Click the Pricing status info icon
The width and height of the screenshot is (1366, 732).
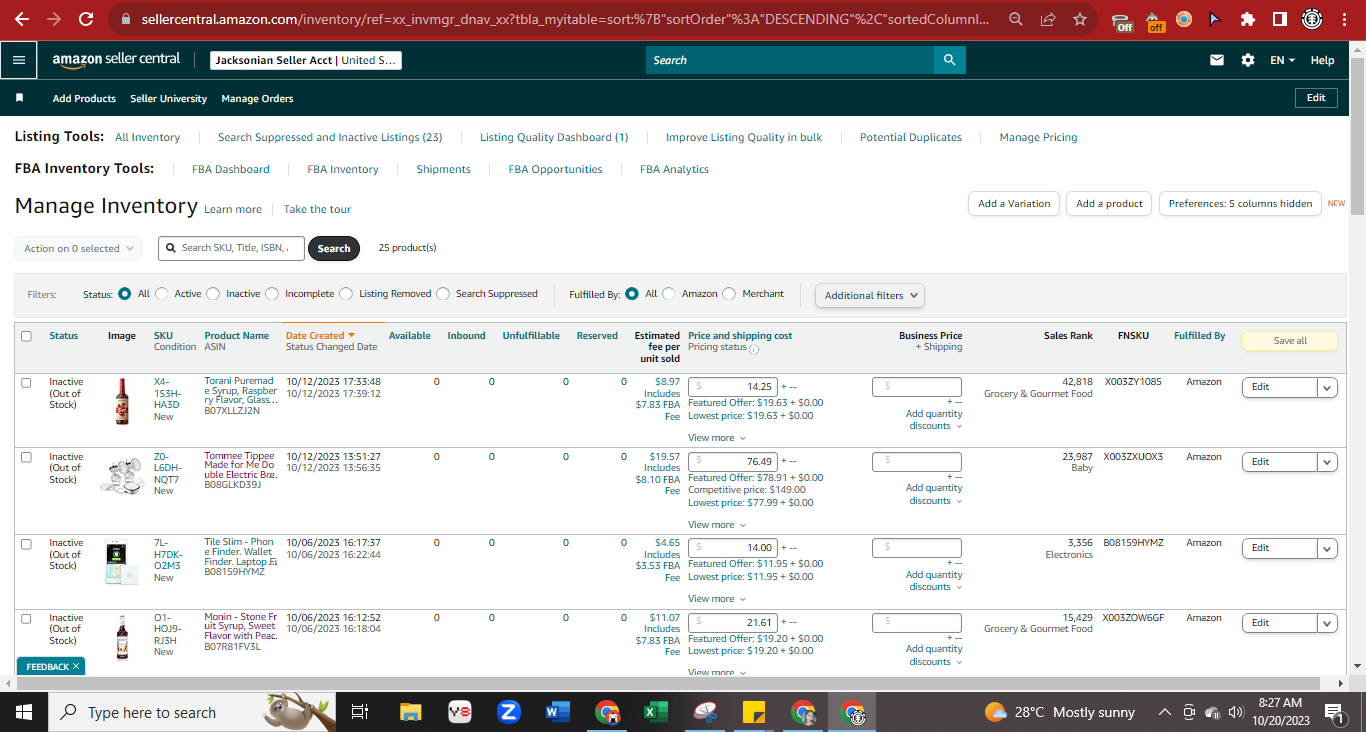point(754,349)
